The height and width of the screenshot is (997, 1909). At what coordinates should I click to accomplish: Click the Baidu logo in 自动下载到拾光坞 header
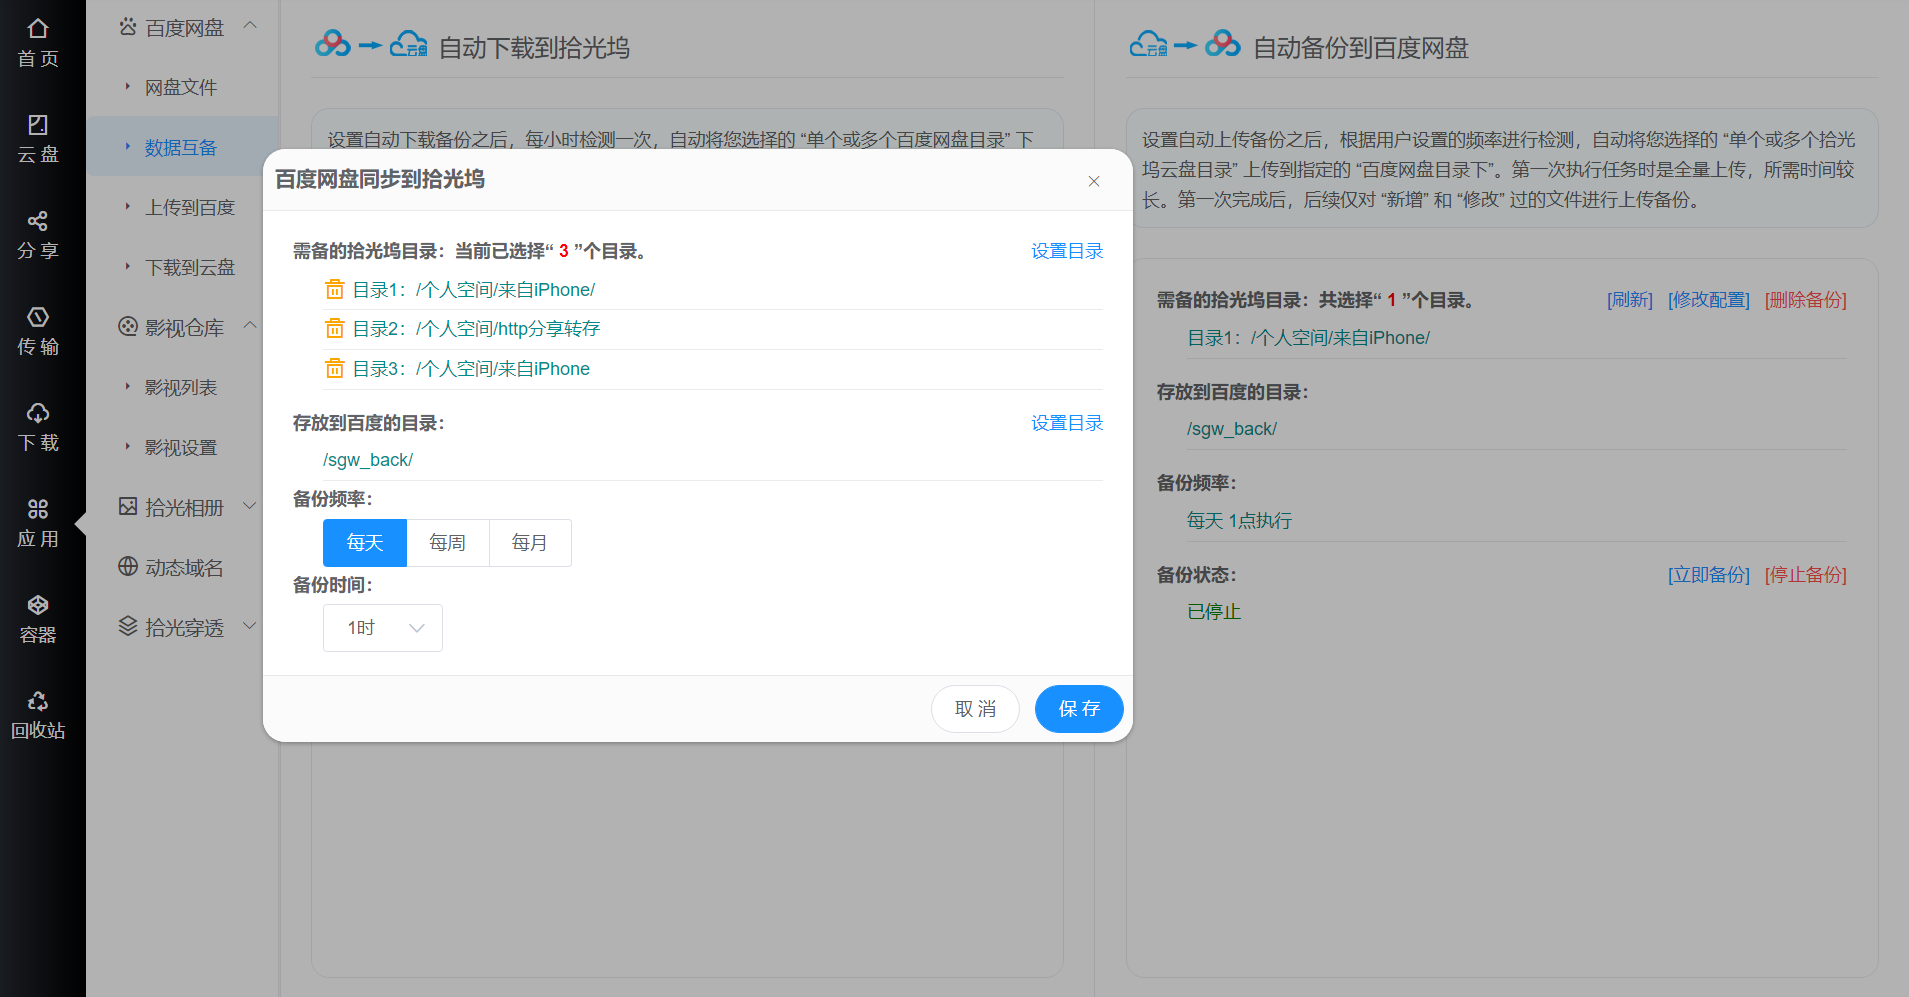[333, 44]
